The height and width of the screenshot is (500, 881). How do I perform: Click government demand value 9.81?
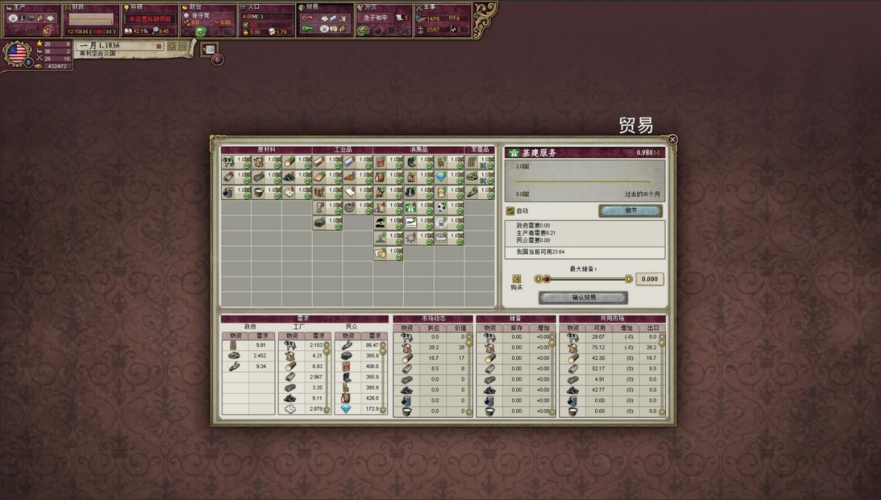coord(260,345)
